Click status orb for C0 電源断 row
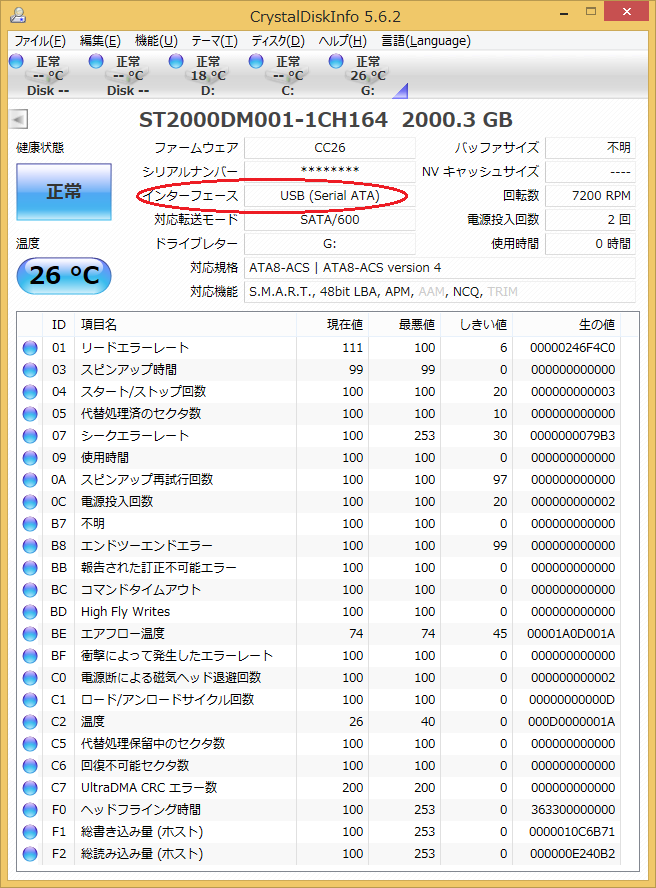 [x=30, y=678]
